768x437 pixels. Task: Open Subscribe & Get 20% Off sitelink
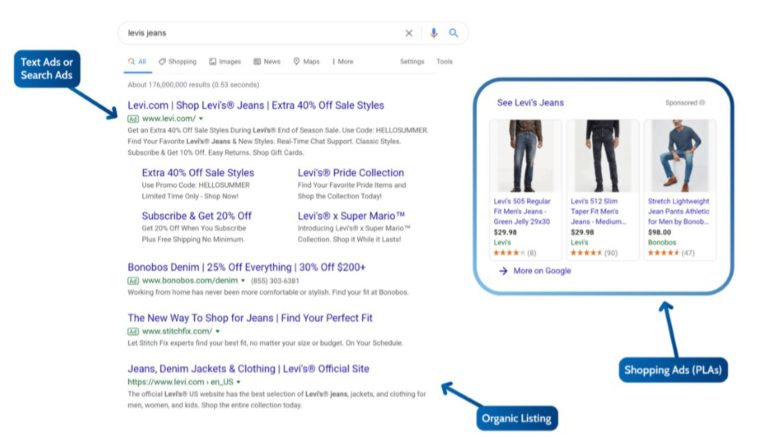[196, 216]
